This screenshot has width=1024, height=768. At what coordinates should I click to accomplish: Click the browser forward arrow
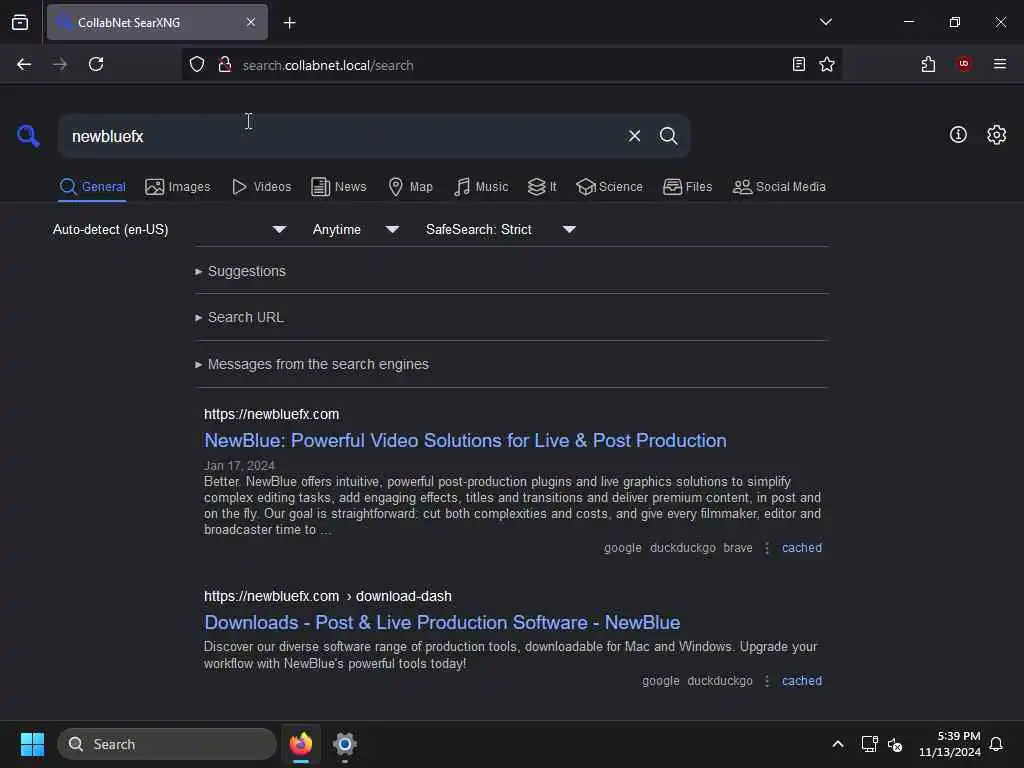[x=59, y=64]
